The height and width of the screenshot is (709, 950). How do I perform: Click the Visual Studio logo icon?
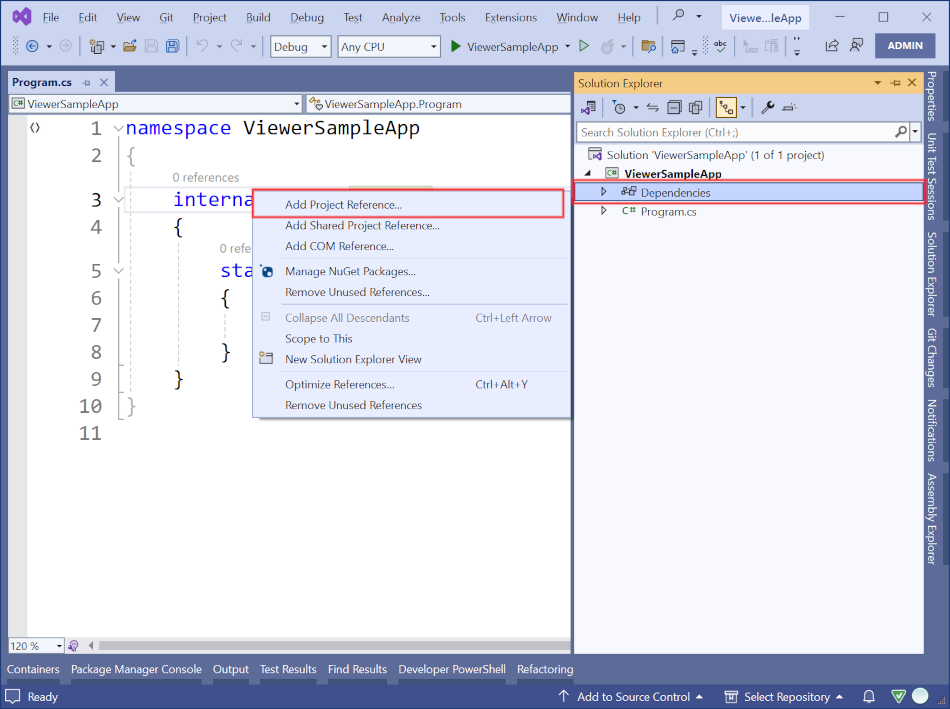[x=22, y=16]
